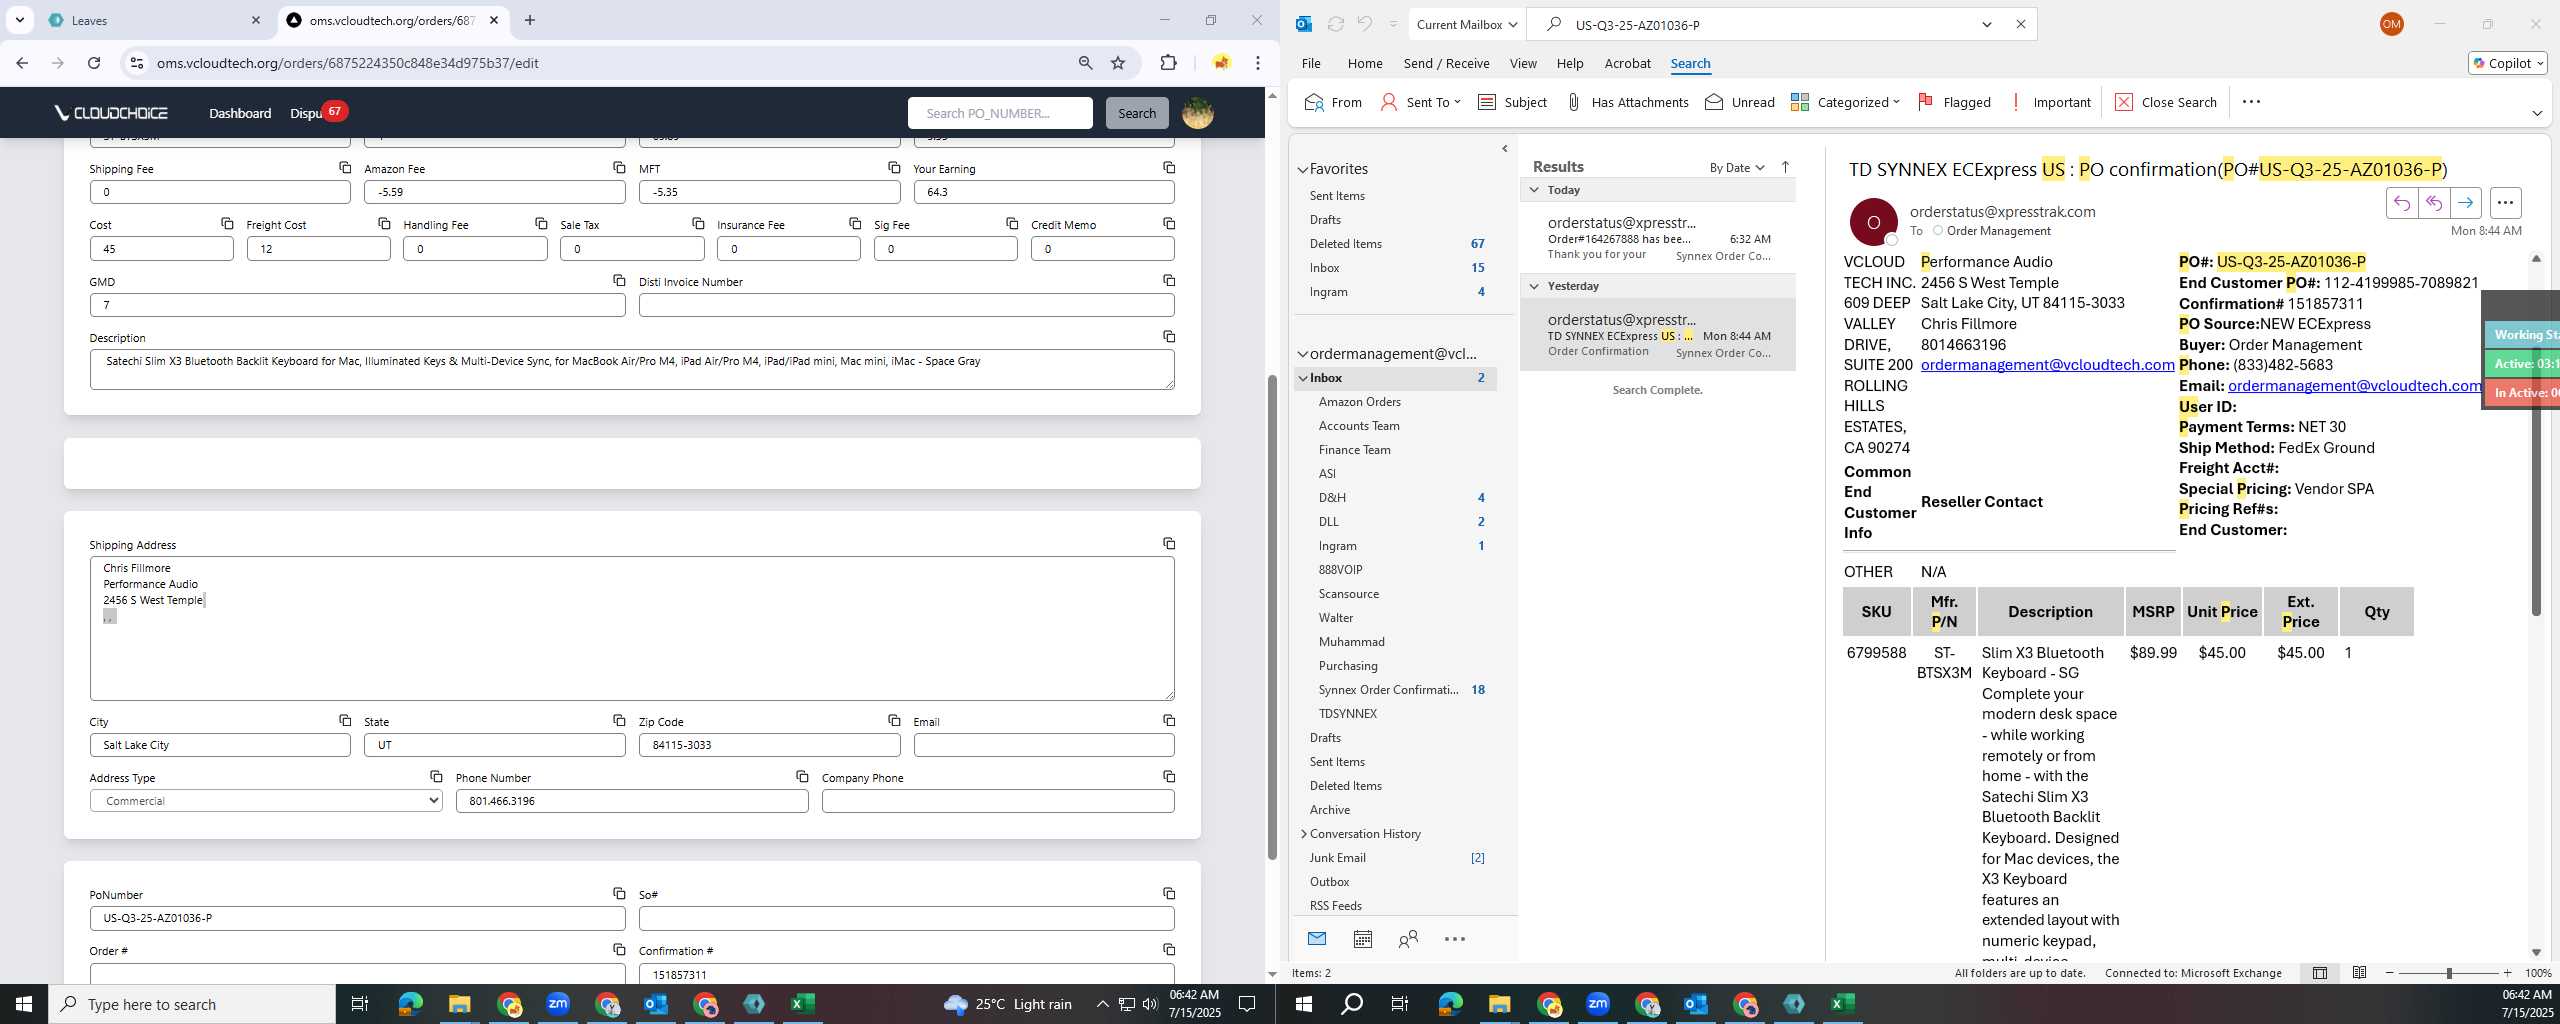Screen dimensions: 2560x1024
Task: Open the Copilot button in Outlook
Action: (x=2507, y=63)
